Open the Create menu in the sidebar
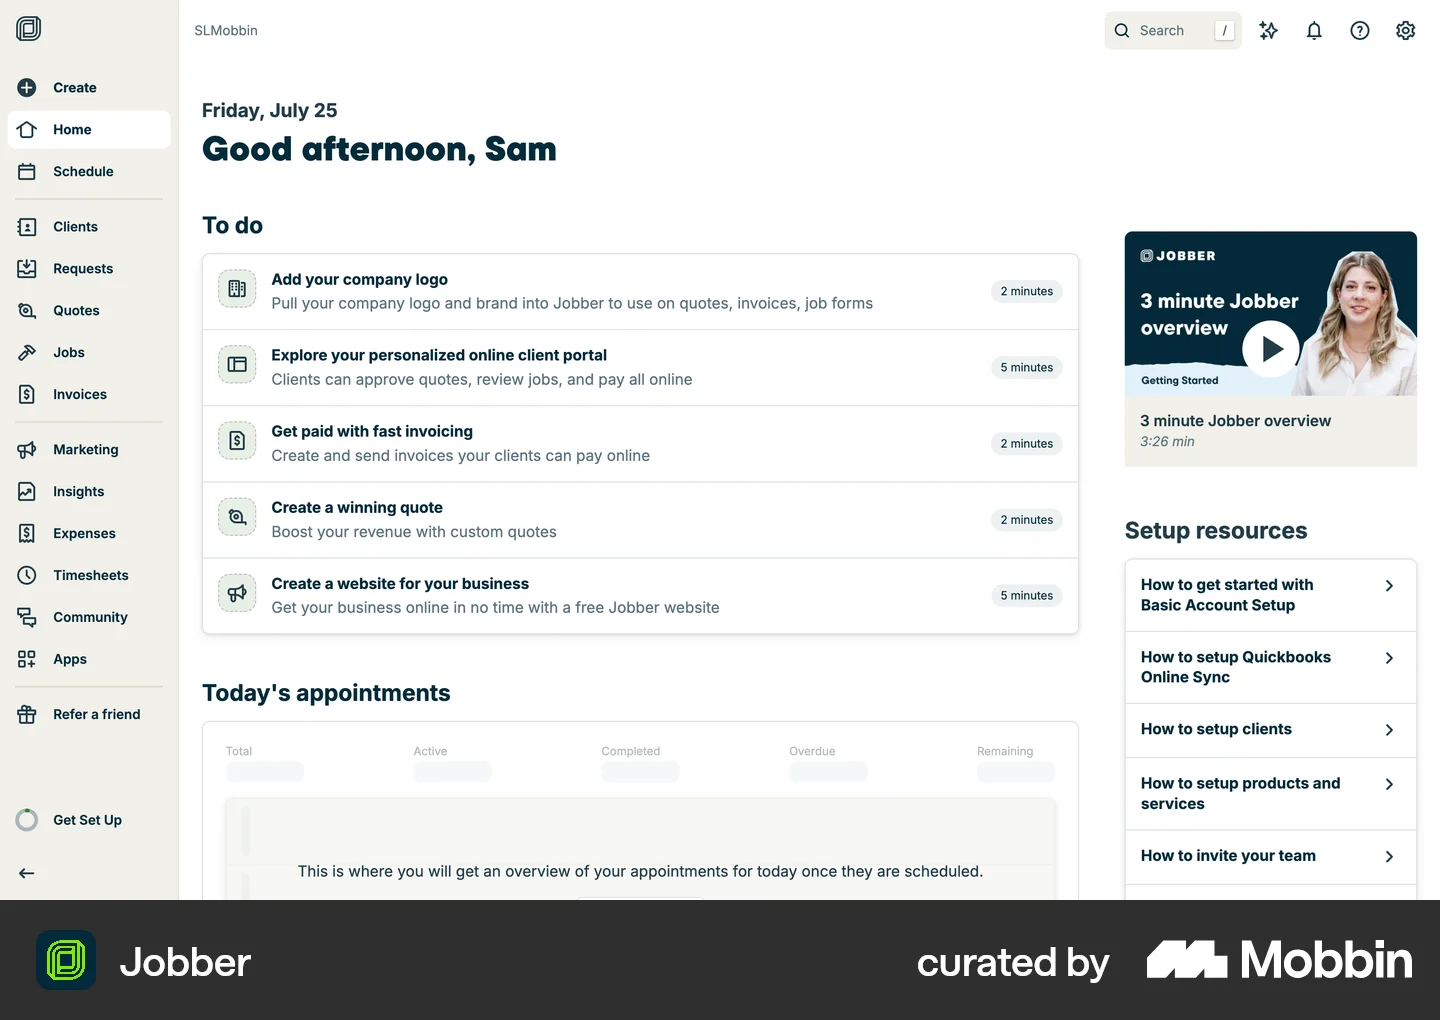1440x1020 pixels. pyautogui.click(x=89, y=88)
